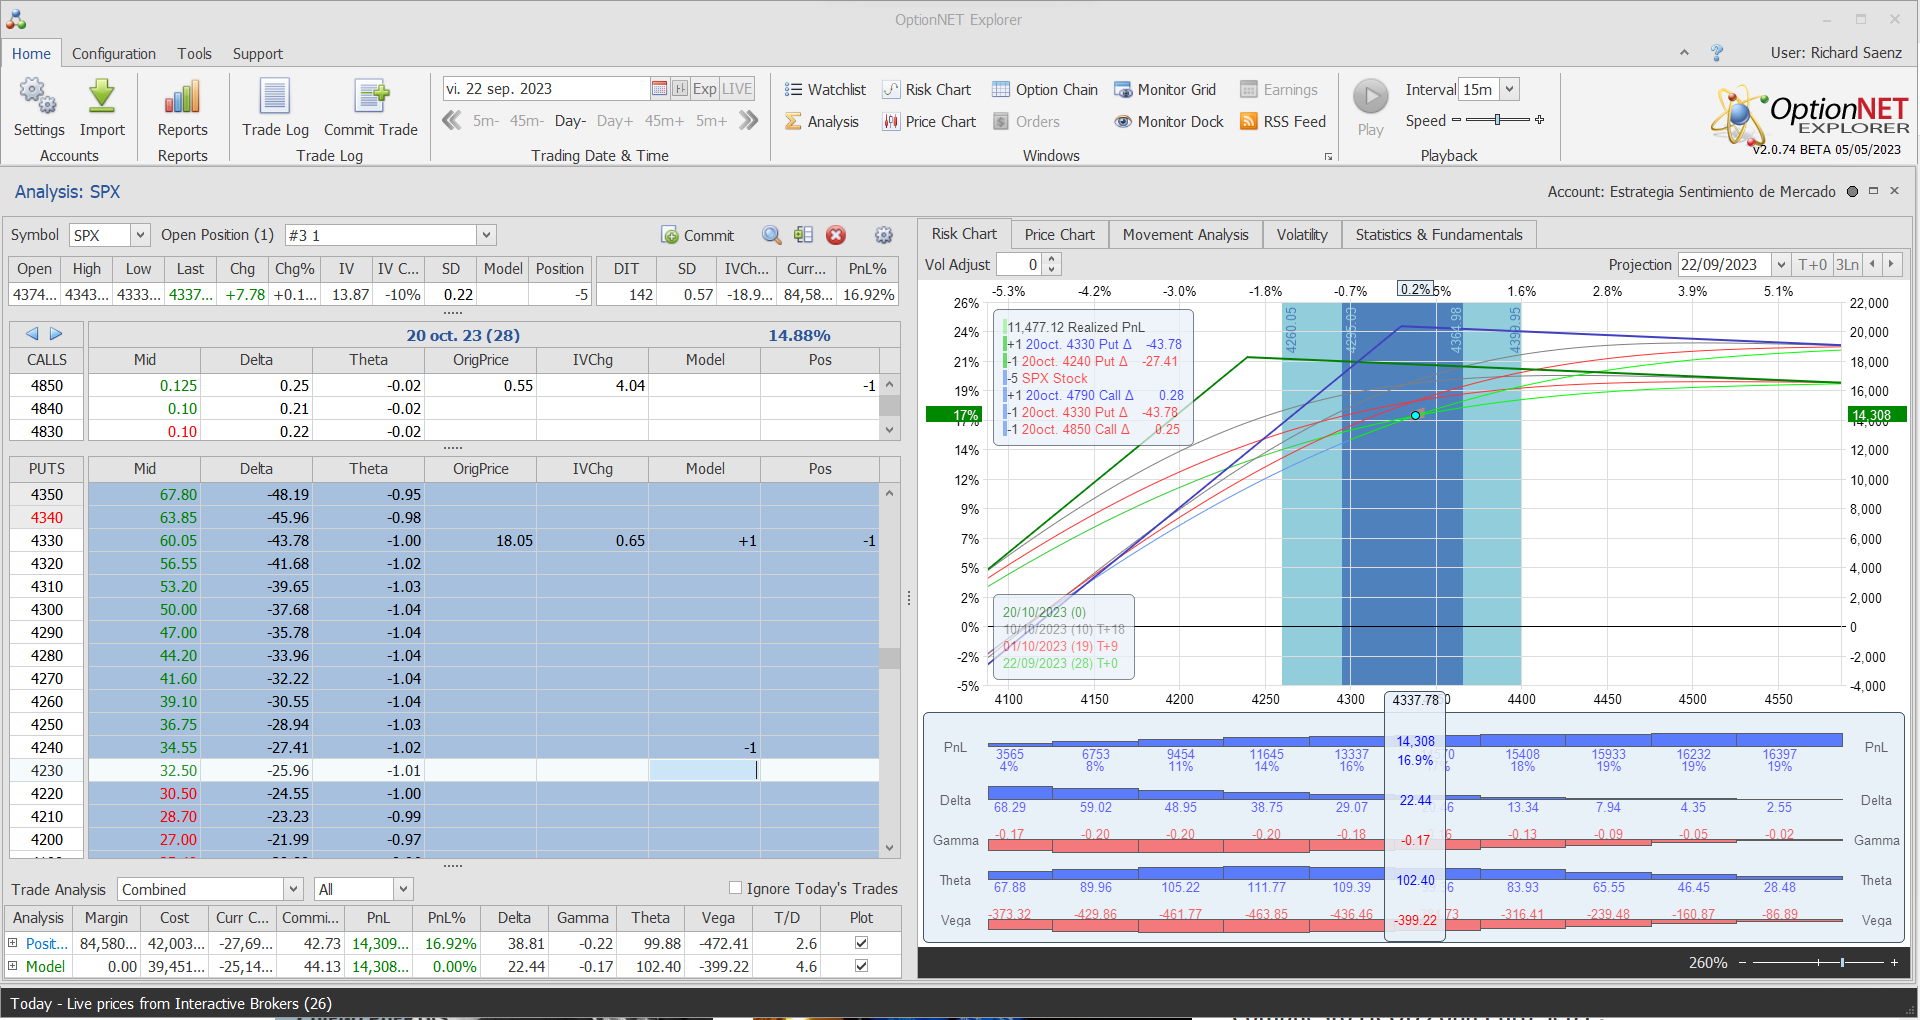Click the Import download icon
This screenshot has height=1020, width=1920.
coord(102,98)
